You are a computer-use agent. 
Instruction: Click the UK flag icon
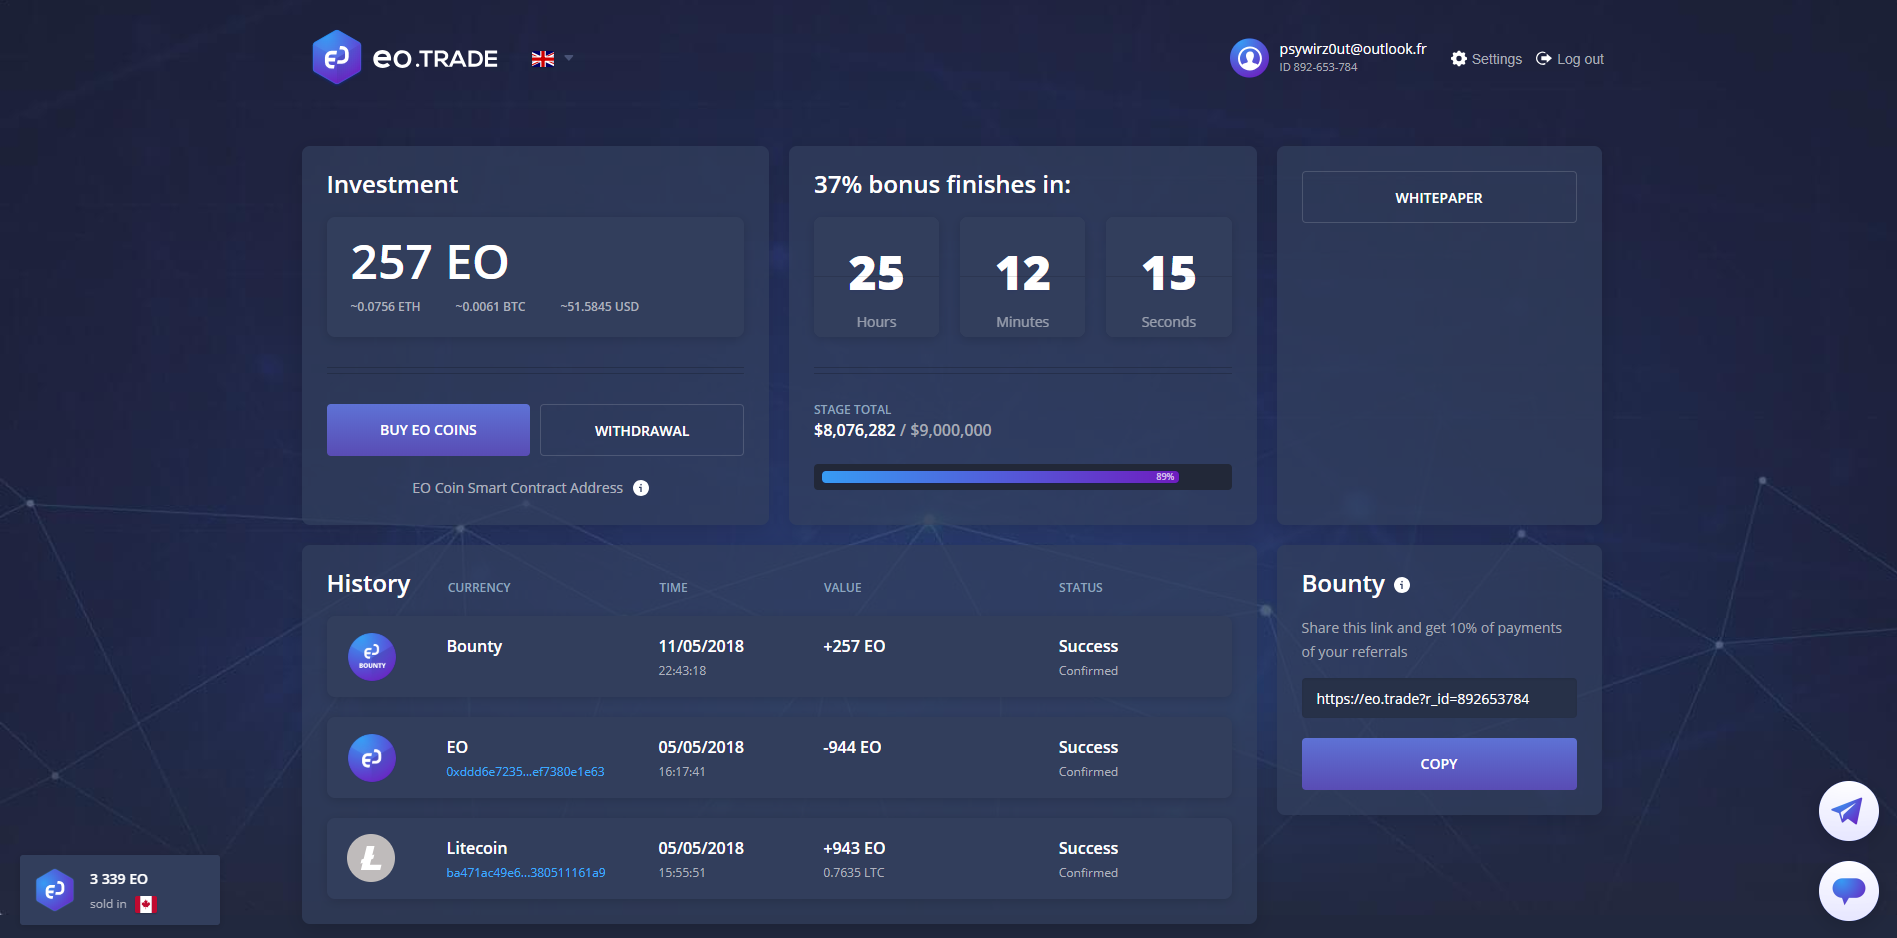pyautogui.click(x=543, y=59)
